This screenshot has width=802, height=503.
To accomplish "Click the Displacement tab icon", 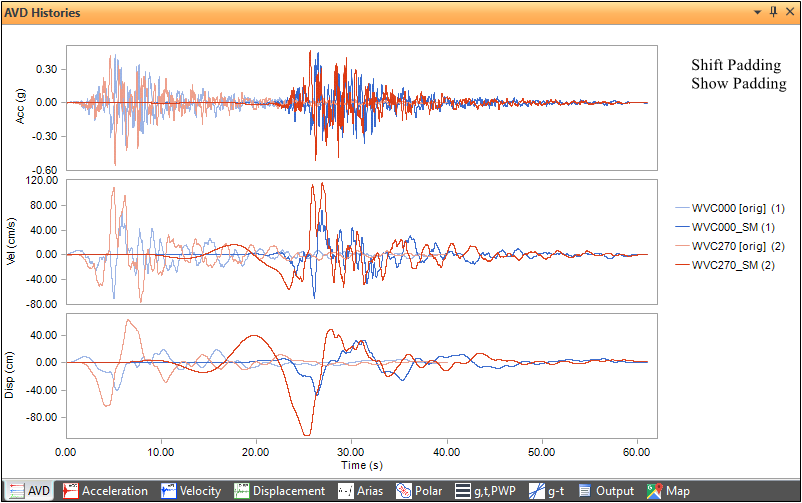I will tap(241, 491).
